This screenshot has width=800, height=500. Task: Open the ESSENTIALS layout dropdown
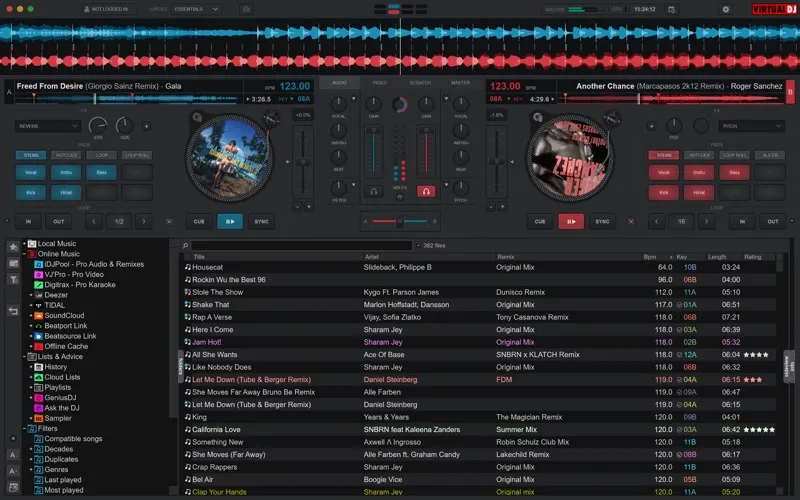196,9
